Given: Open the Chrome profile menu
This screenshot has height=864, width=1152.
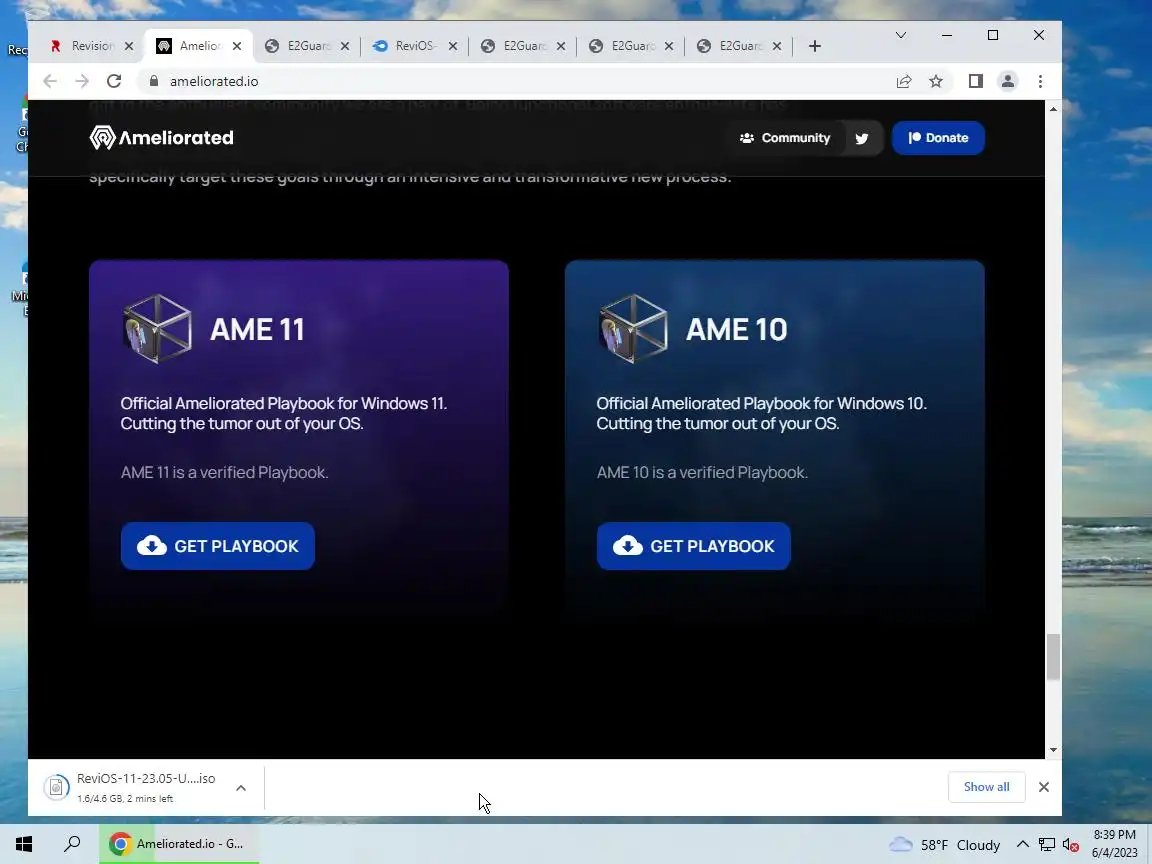Looking at the screenshot, I should (1008, 82).
